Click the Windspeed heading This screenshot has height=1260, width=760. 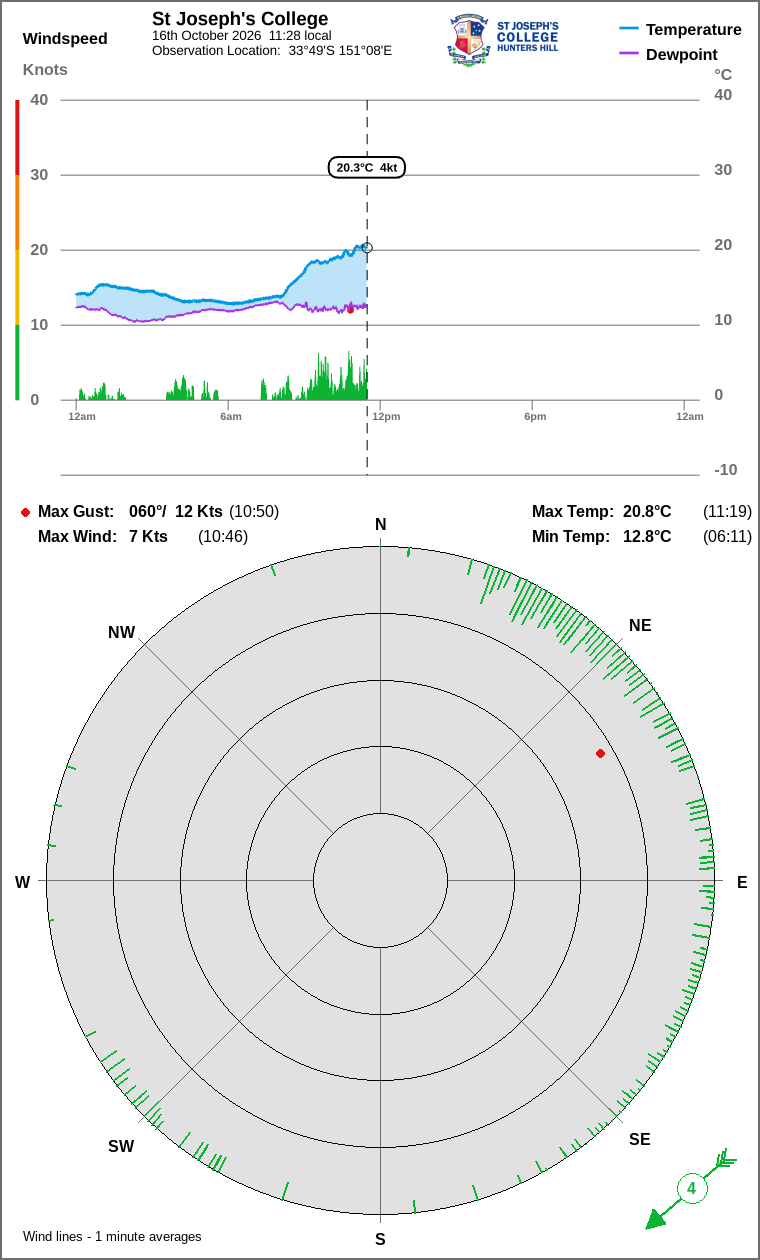point(65,39)
